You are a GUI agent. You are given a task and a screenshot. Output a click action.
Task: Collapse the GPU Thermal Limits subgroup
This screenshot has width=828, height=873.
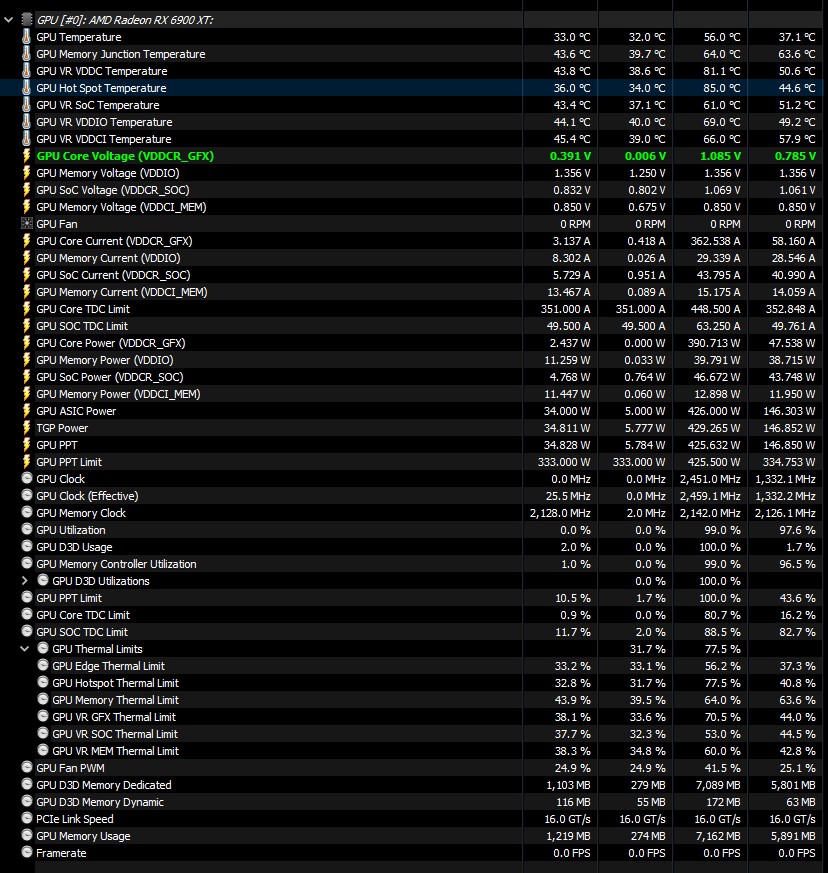[25, 649]
